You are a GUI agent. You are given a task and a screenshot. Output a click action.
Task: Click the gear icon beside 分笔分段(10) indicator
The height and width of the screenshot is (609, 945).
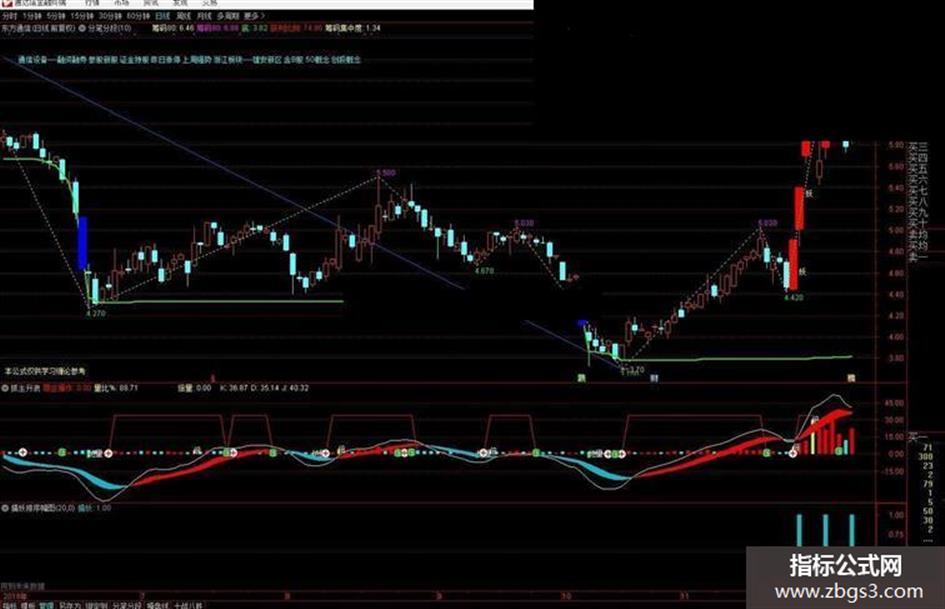tap(82, 28)
